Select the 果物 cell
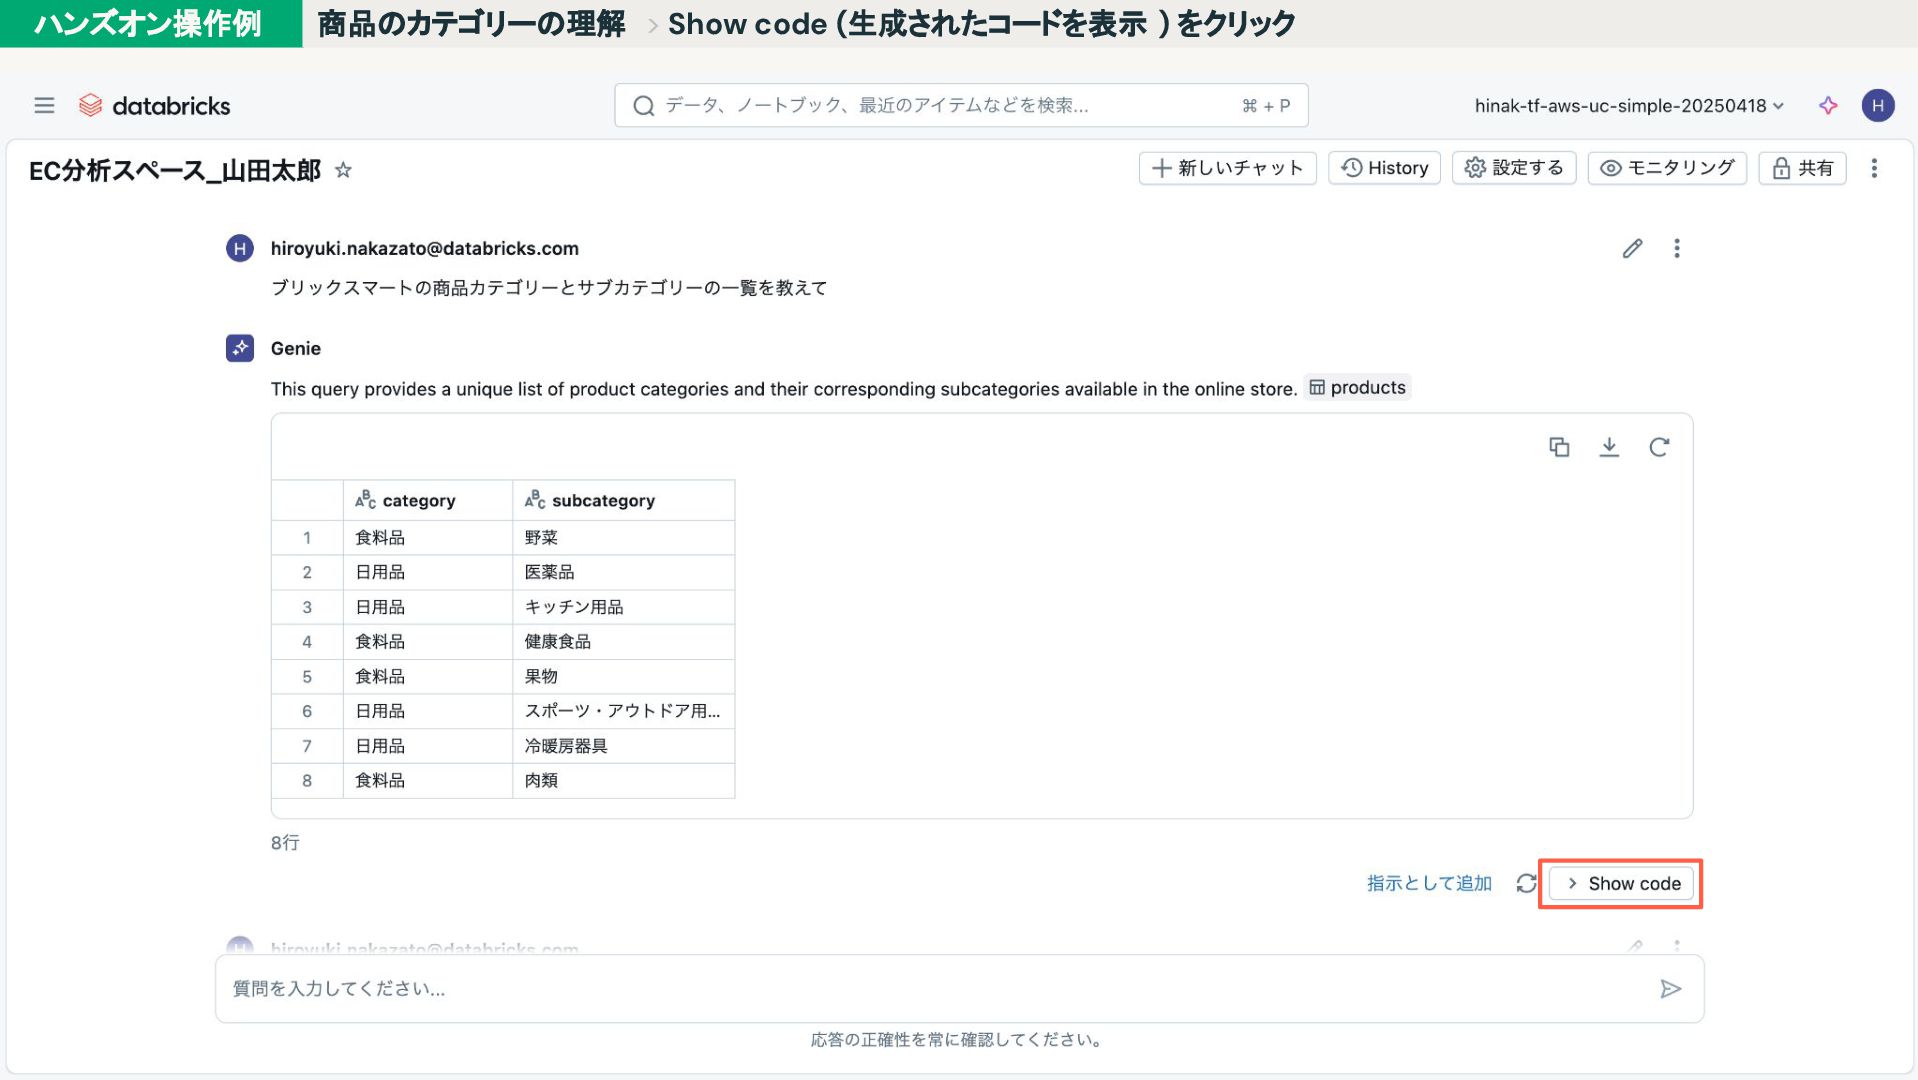 coord(624,677)
